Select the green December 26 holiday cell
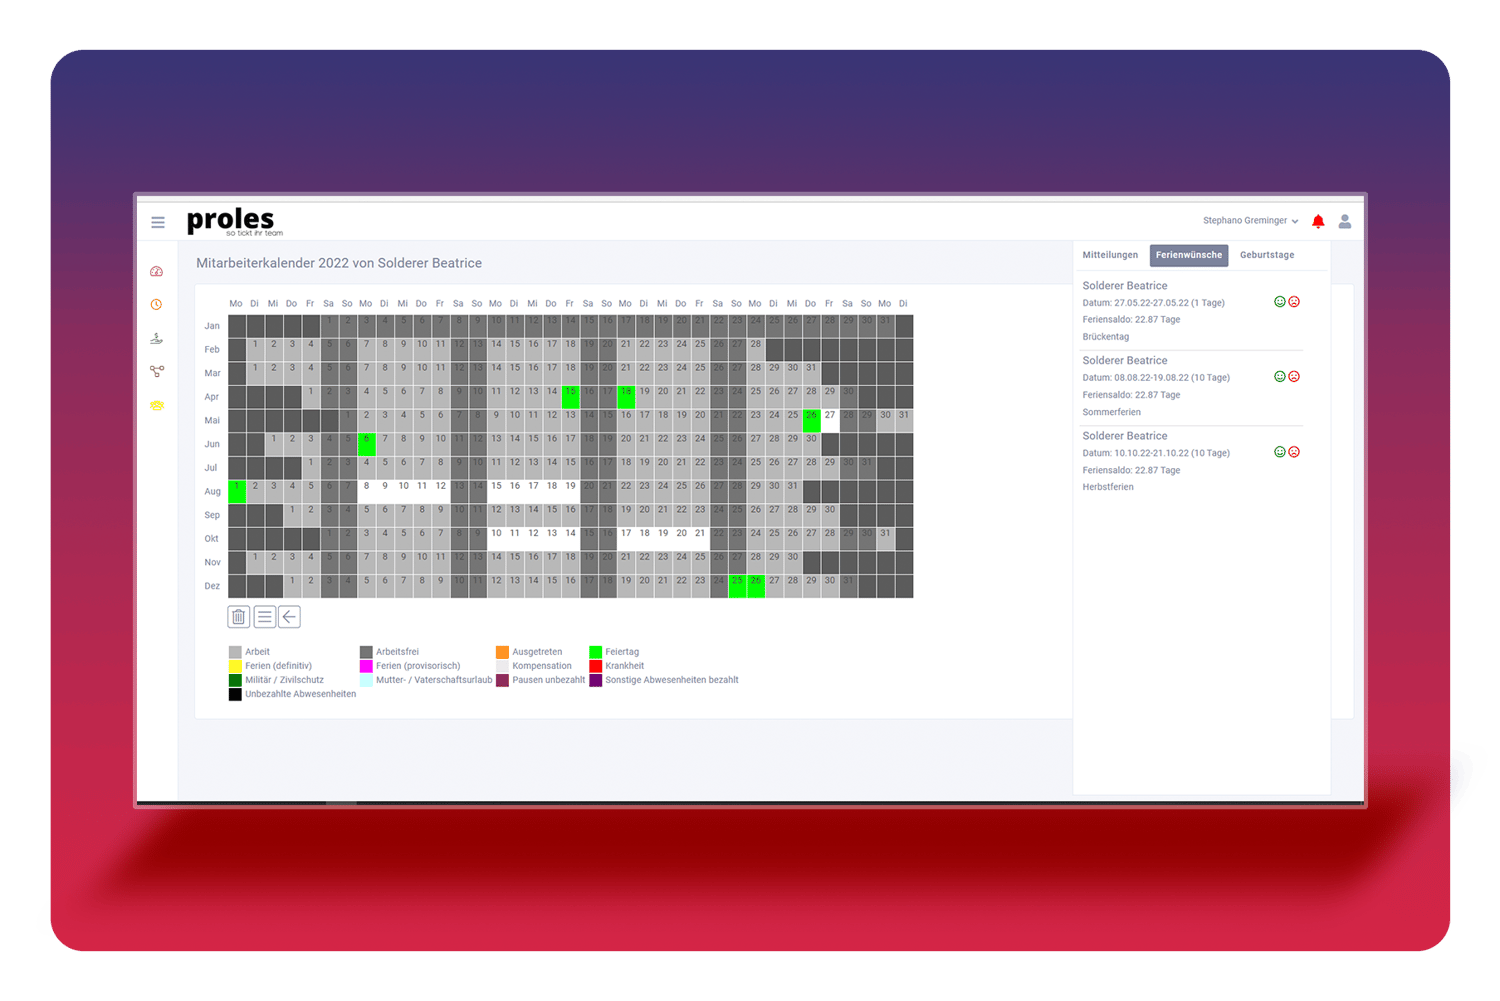This screenshot has width=1500, height=1001. [756, 586]
